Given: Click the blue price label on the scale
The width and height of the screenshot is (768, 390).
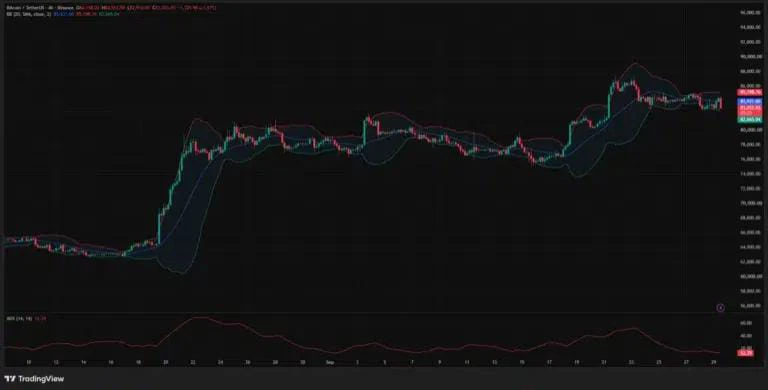Looking at the screenshot, I should click(x=749, y=101).
